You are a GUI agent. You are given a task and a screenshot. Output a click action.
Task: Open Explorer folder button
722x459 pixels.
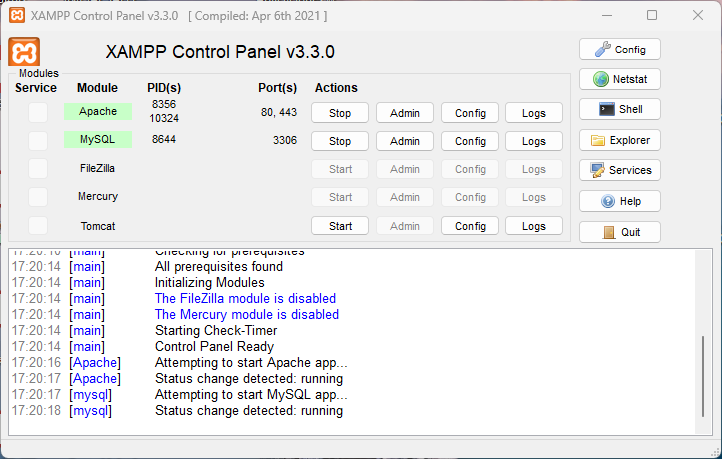tap(619, 140)
